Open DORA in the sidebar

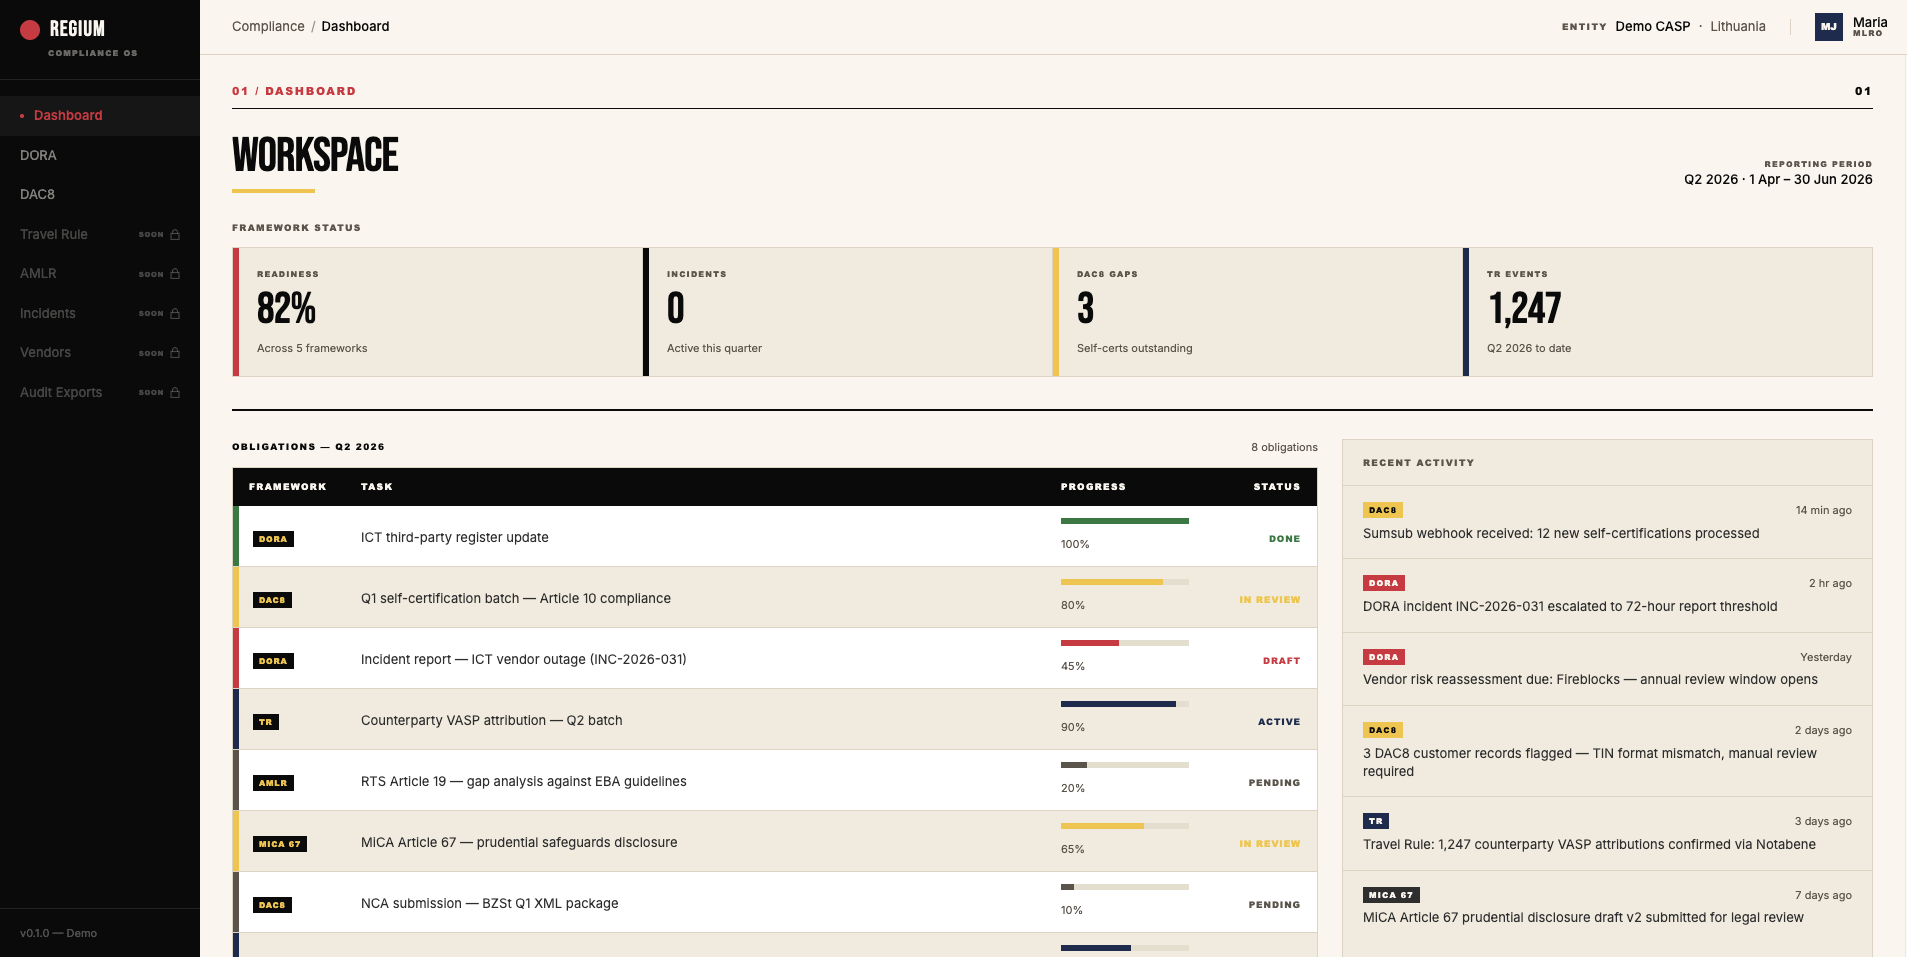pyautogui.click(x=100, y=155)
